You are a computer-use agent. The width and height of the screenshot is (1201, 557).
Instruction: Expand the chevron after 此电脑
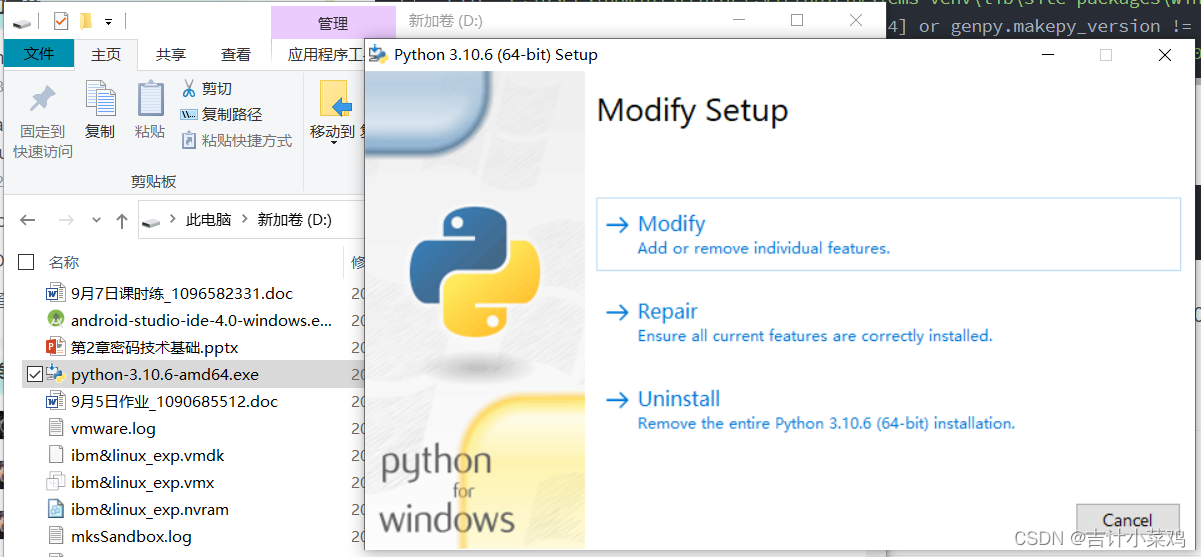[x=245, y=220]
